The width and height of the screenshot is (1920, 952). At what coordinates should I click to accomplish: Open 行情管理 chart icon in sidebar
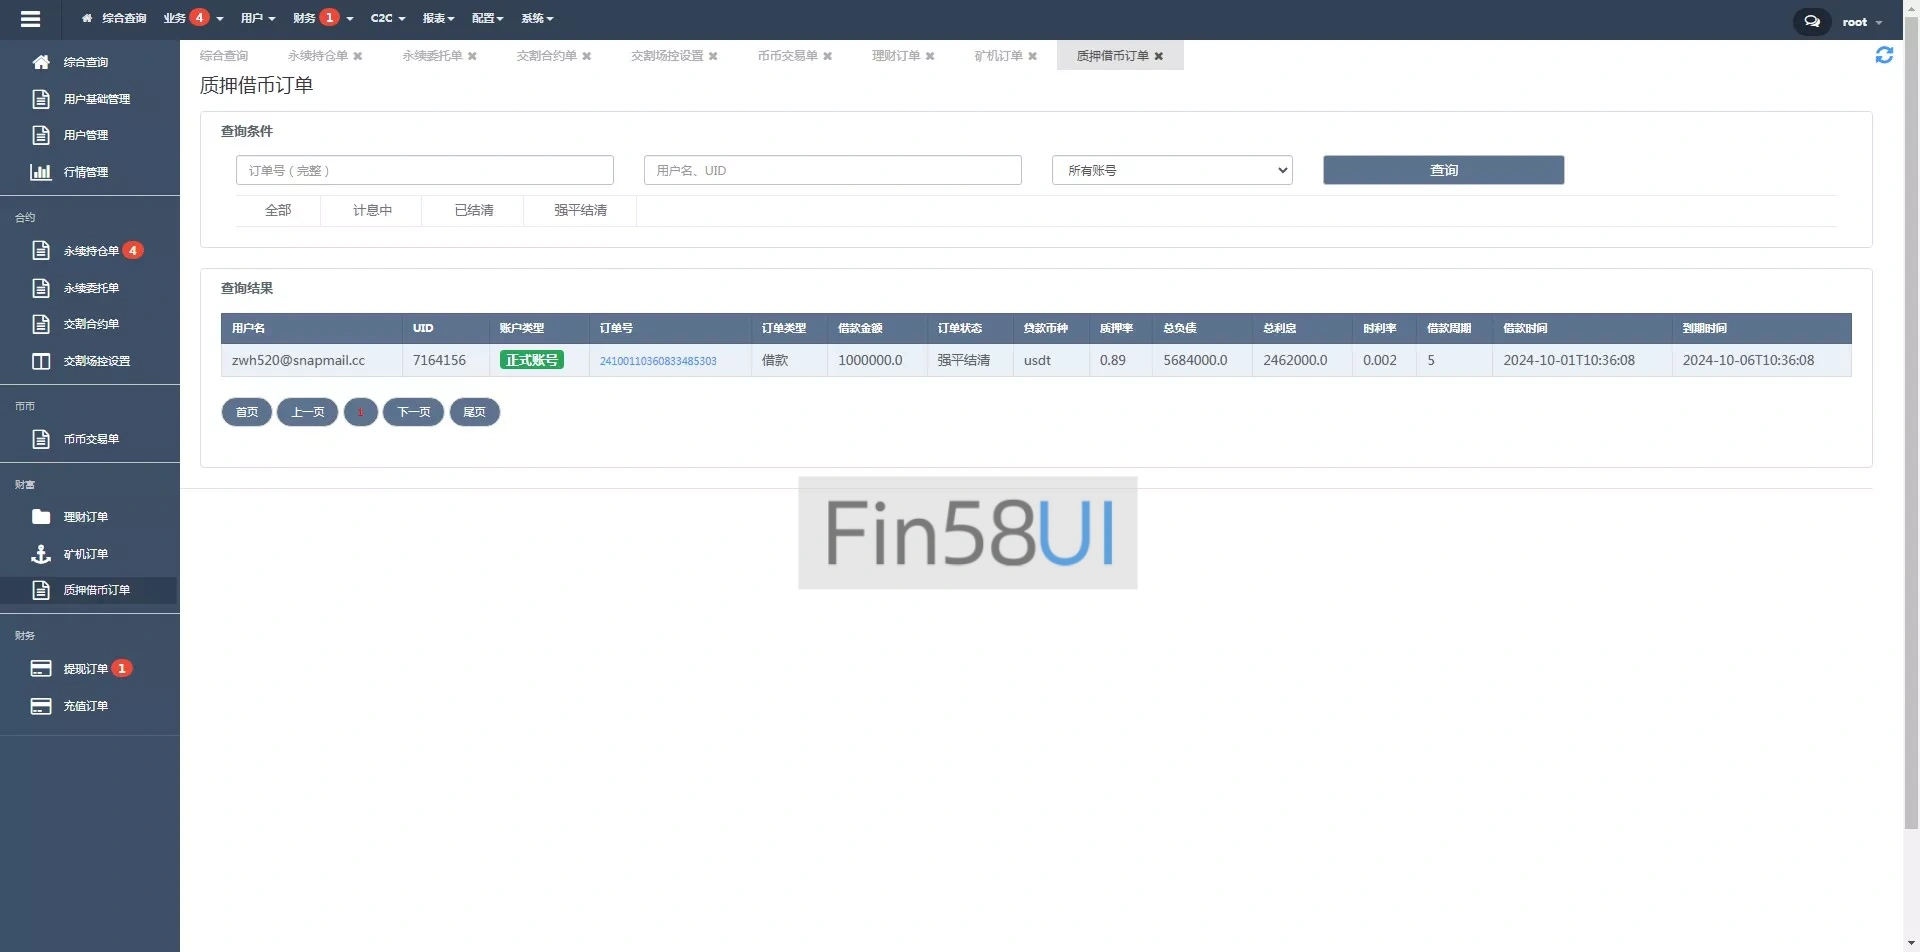coord(41,172)
